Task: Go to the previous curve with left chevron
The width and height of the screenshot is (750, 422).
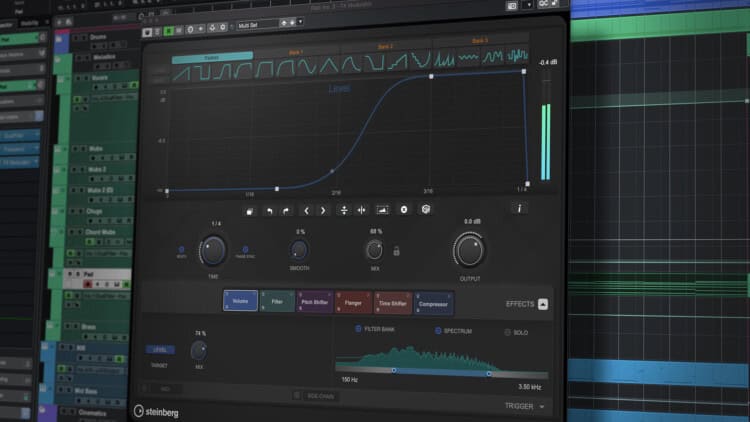Action: [307, 210]
